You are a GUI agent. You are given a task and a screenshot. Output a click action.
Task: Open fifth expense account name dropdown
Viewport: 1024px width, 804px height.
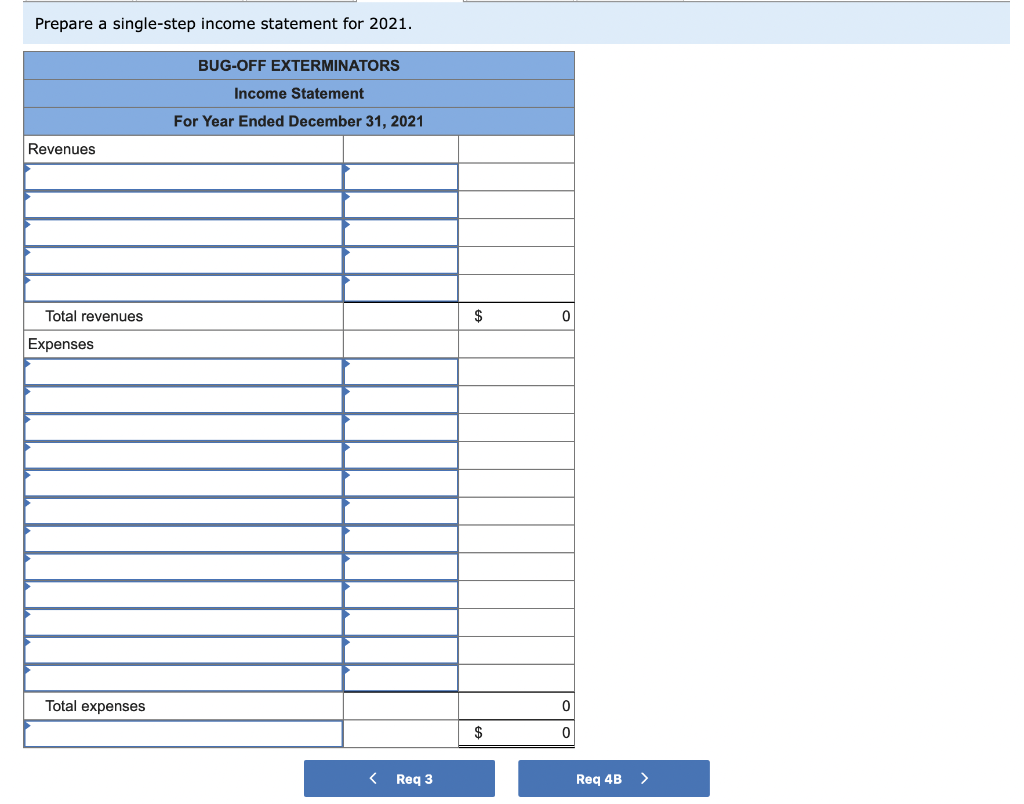(184, 483)
